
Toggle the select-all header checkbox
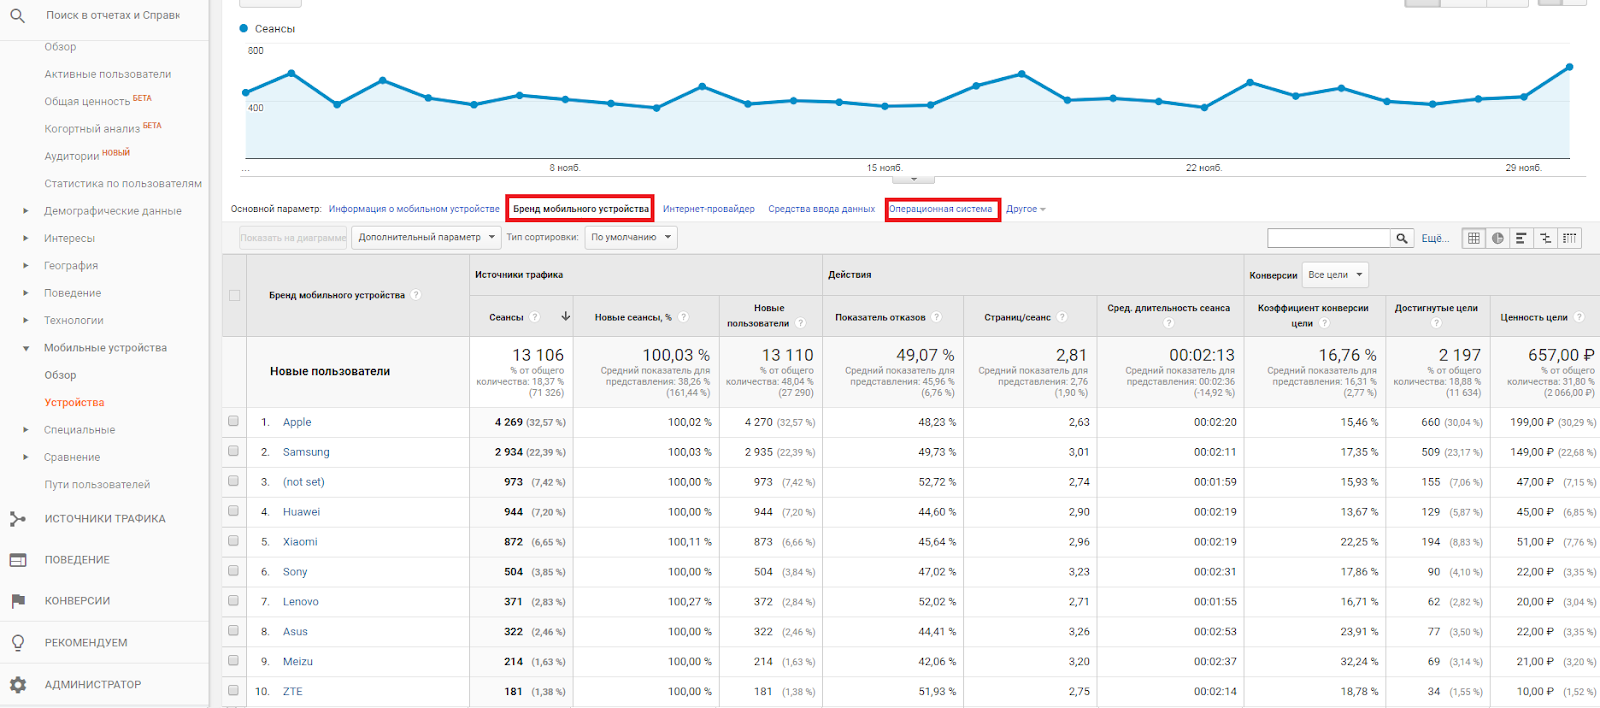coord(234,295)
